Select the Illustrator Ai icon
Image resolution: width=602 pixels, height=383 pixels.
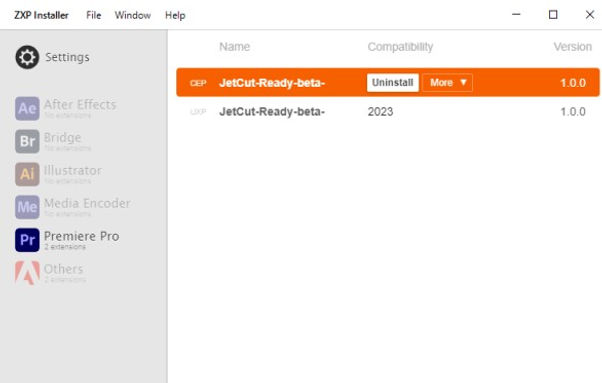click(x=27, y=174)
